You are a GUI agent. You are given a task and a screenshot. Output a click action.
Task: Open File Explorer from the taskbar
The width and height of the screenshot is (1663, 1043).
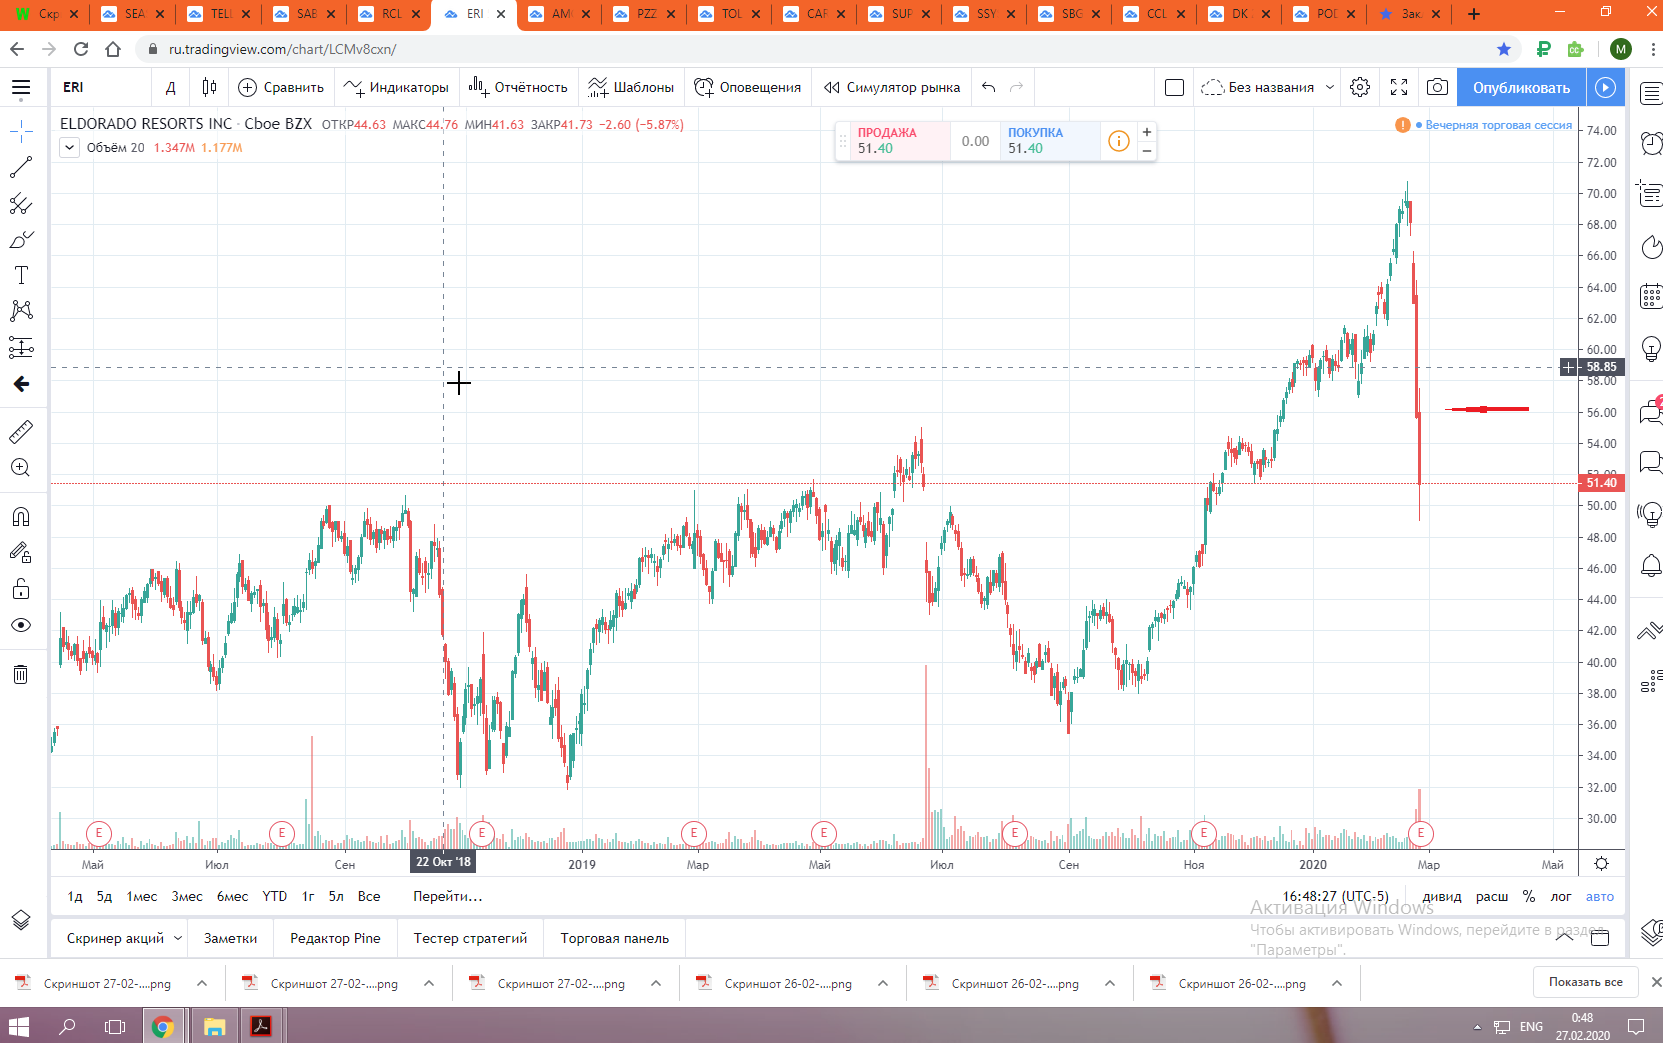click(214, 1026)
